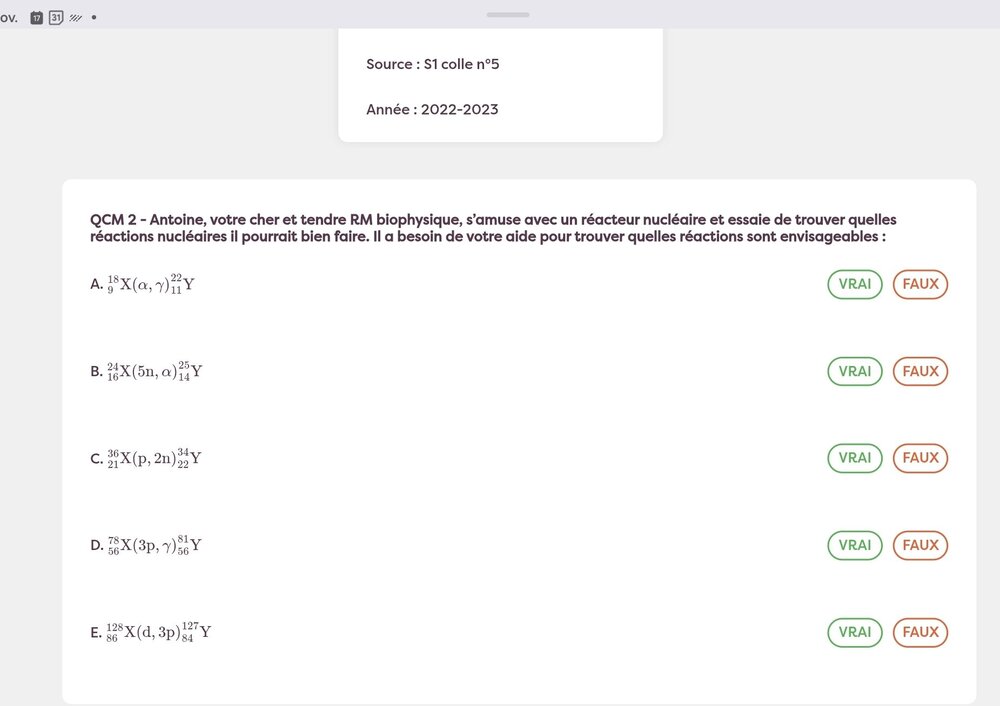Viewport: 1000px width, 706px height.
Task: Click the equation of statement A
Action: (x=147, y=284)
